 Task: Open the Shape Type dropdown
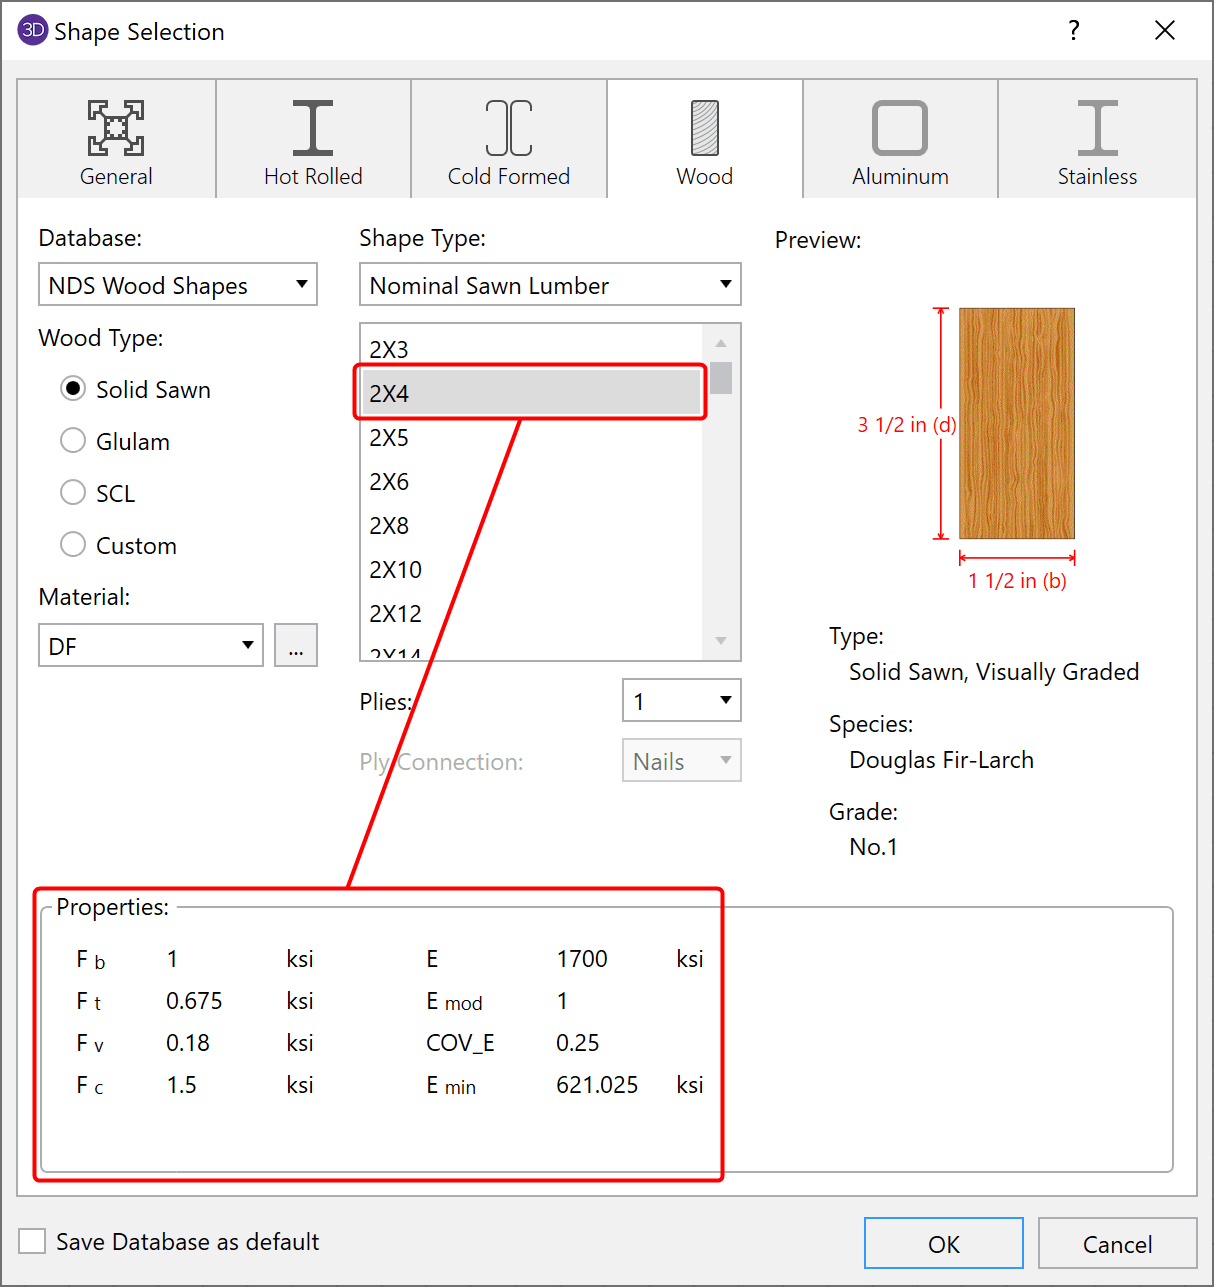(550, 285)
